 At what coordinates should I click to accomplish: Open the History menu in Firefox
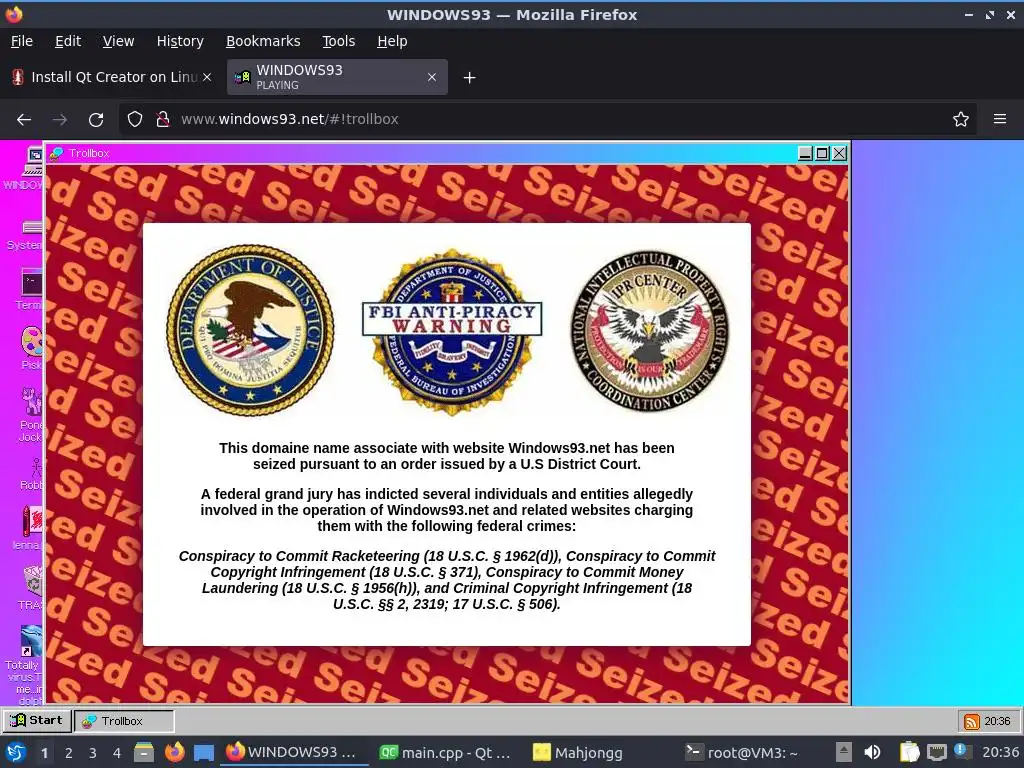click(x=180, y=41)
